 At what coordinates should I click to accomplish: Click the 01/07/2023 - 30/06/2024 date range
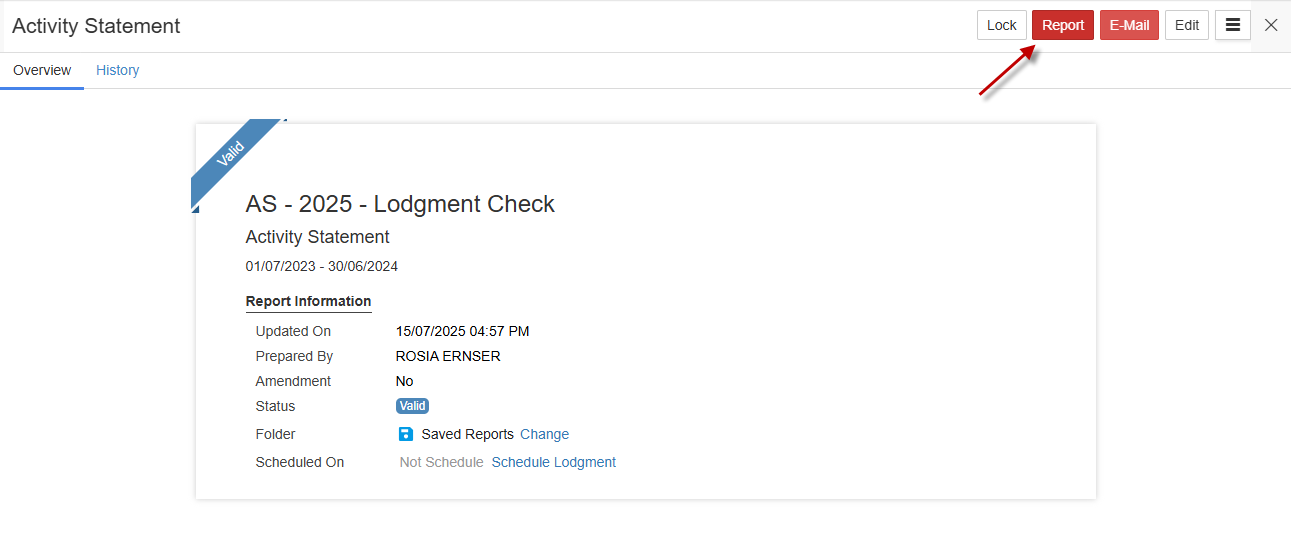coord(321,266)
